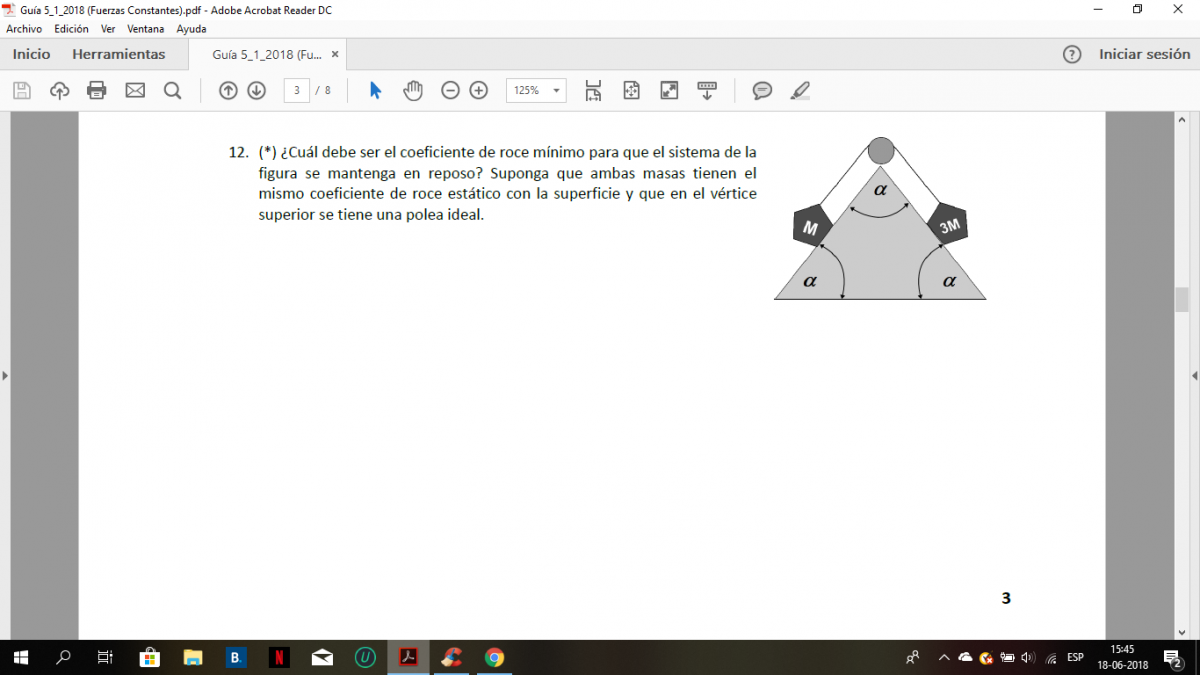
Task: Expand the left navigation pane arrow
Action: coord(5,376)
